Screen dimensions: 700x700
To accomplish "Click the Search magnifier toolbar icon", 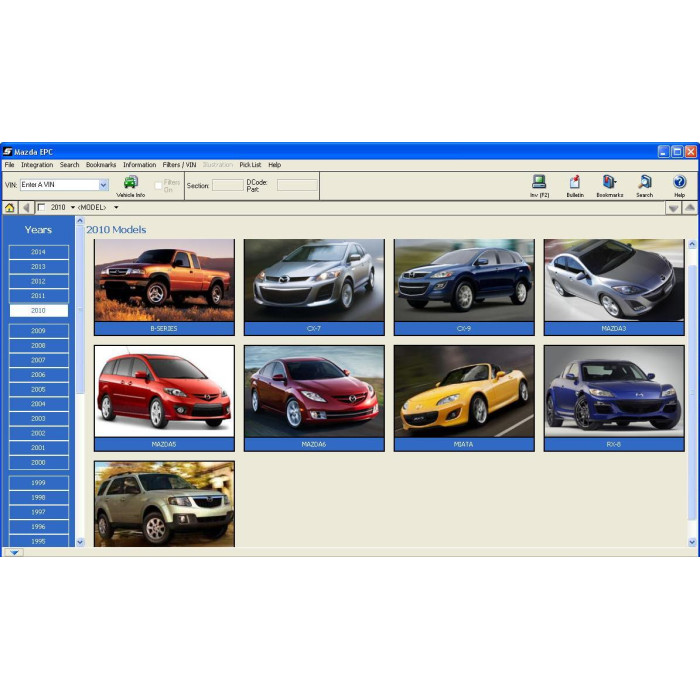I will [x=645, y=186].
